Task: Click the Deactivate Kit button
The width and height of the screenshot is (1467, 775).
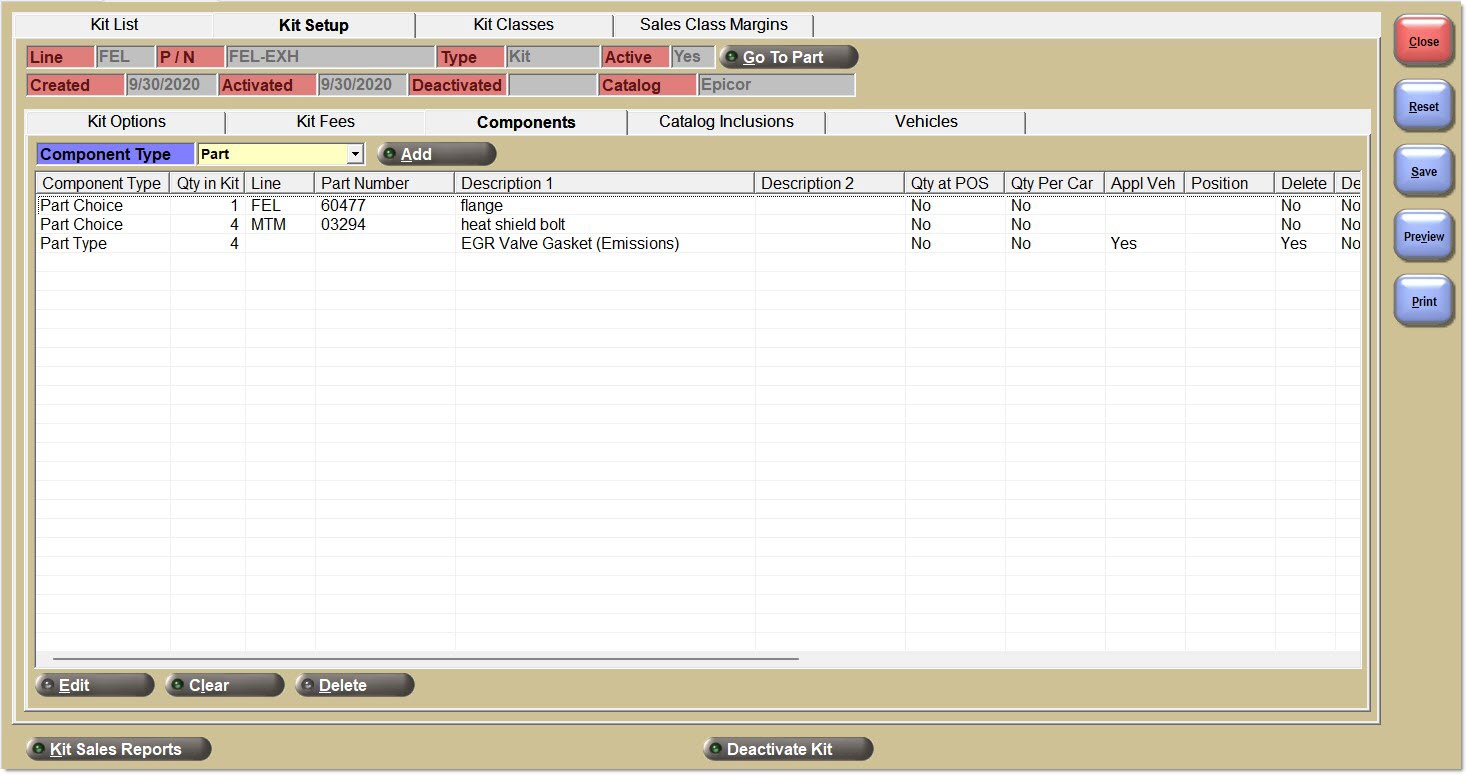Action: 788,749
